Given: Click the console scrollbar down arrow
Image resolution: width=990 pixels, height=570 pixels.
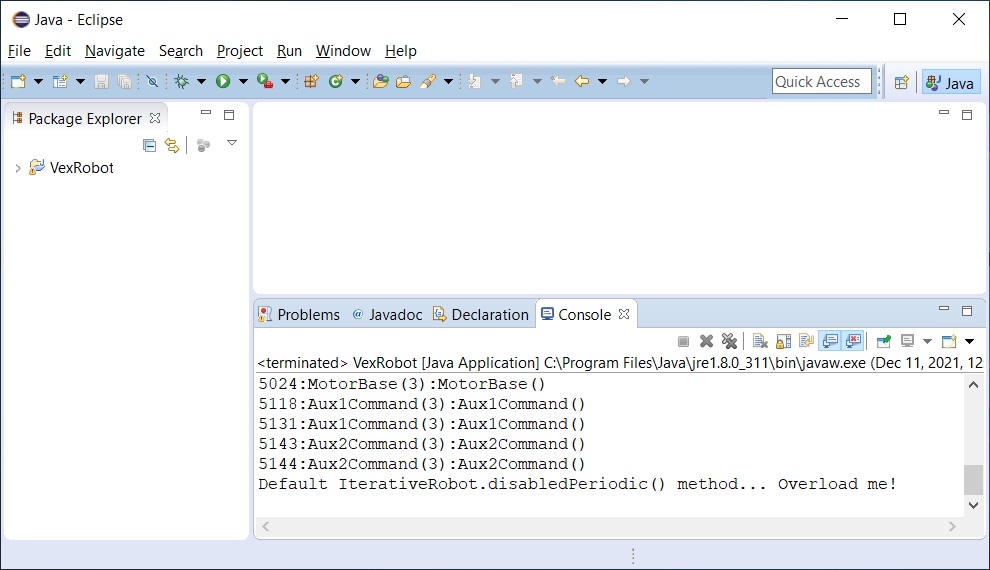Looking at the screenshot, I should coord(974,505).
